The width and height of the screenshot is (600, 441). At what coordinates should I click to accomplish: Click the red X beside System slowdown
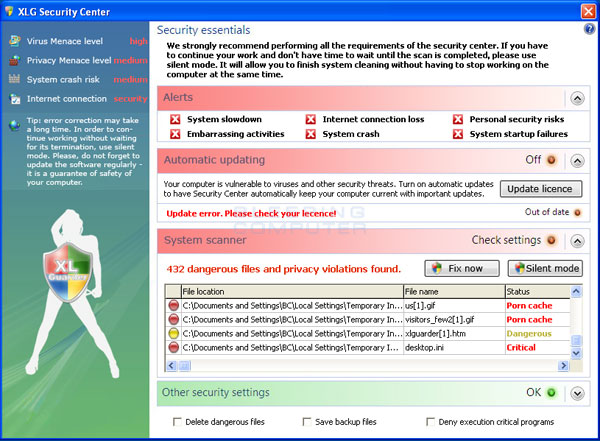pyautogui.click(x=175, y=119)
